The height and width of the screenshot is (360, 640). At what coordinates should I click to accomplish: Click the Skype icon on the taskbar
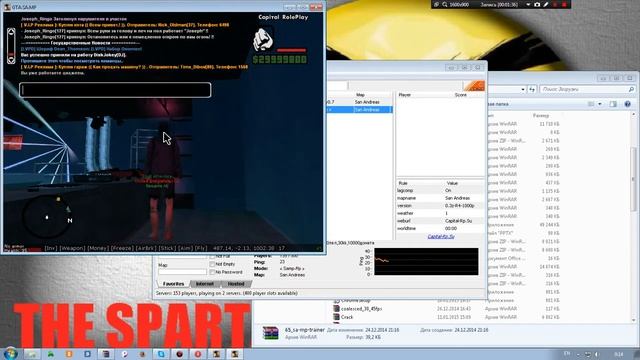click(x=161, y=354)
